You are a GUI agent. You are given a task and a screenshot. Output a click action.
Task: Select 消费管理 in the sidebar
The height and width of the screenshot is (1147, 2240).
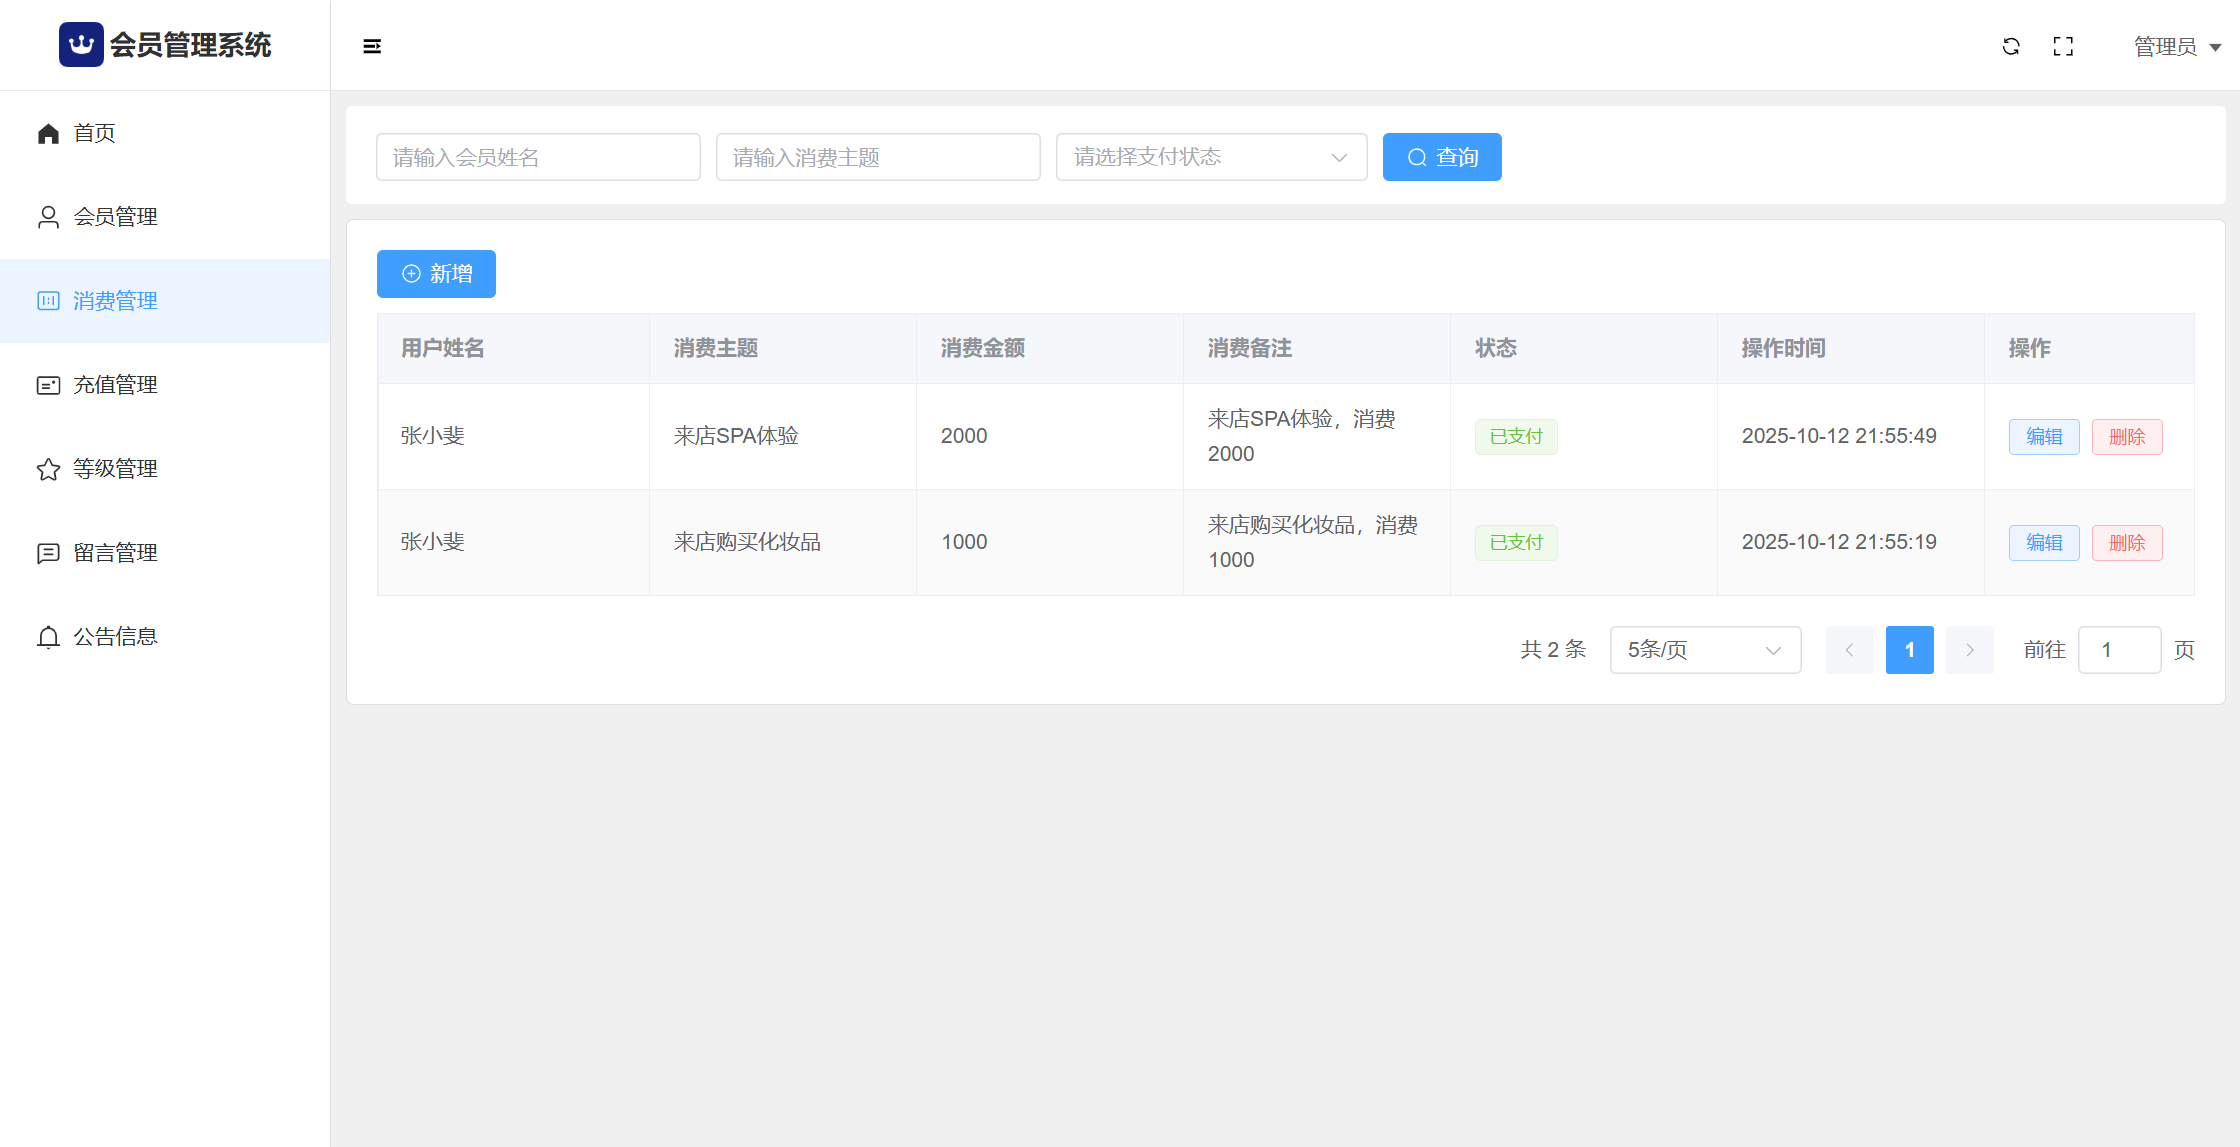point(115,301)
